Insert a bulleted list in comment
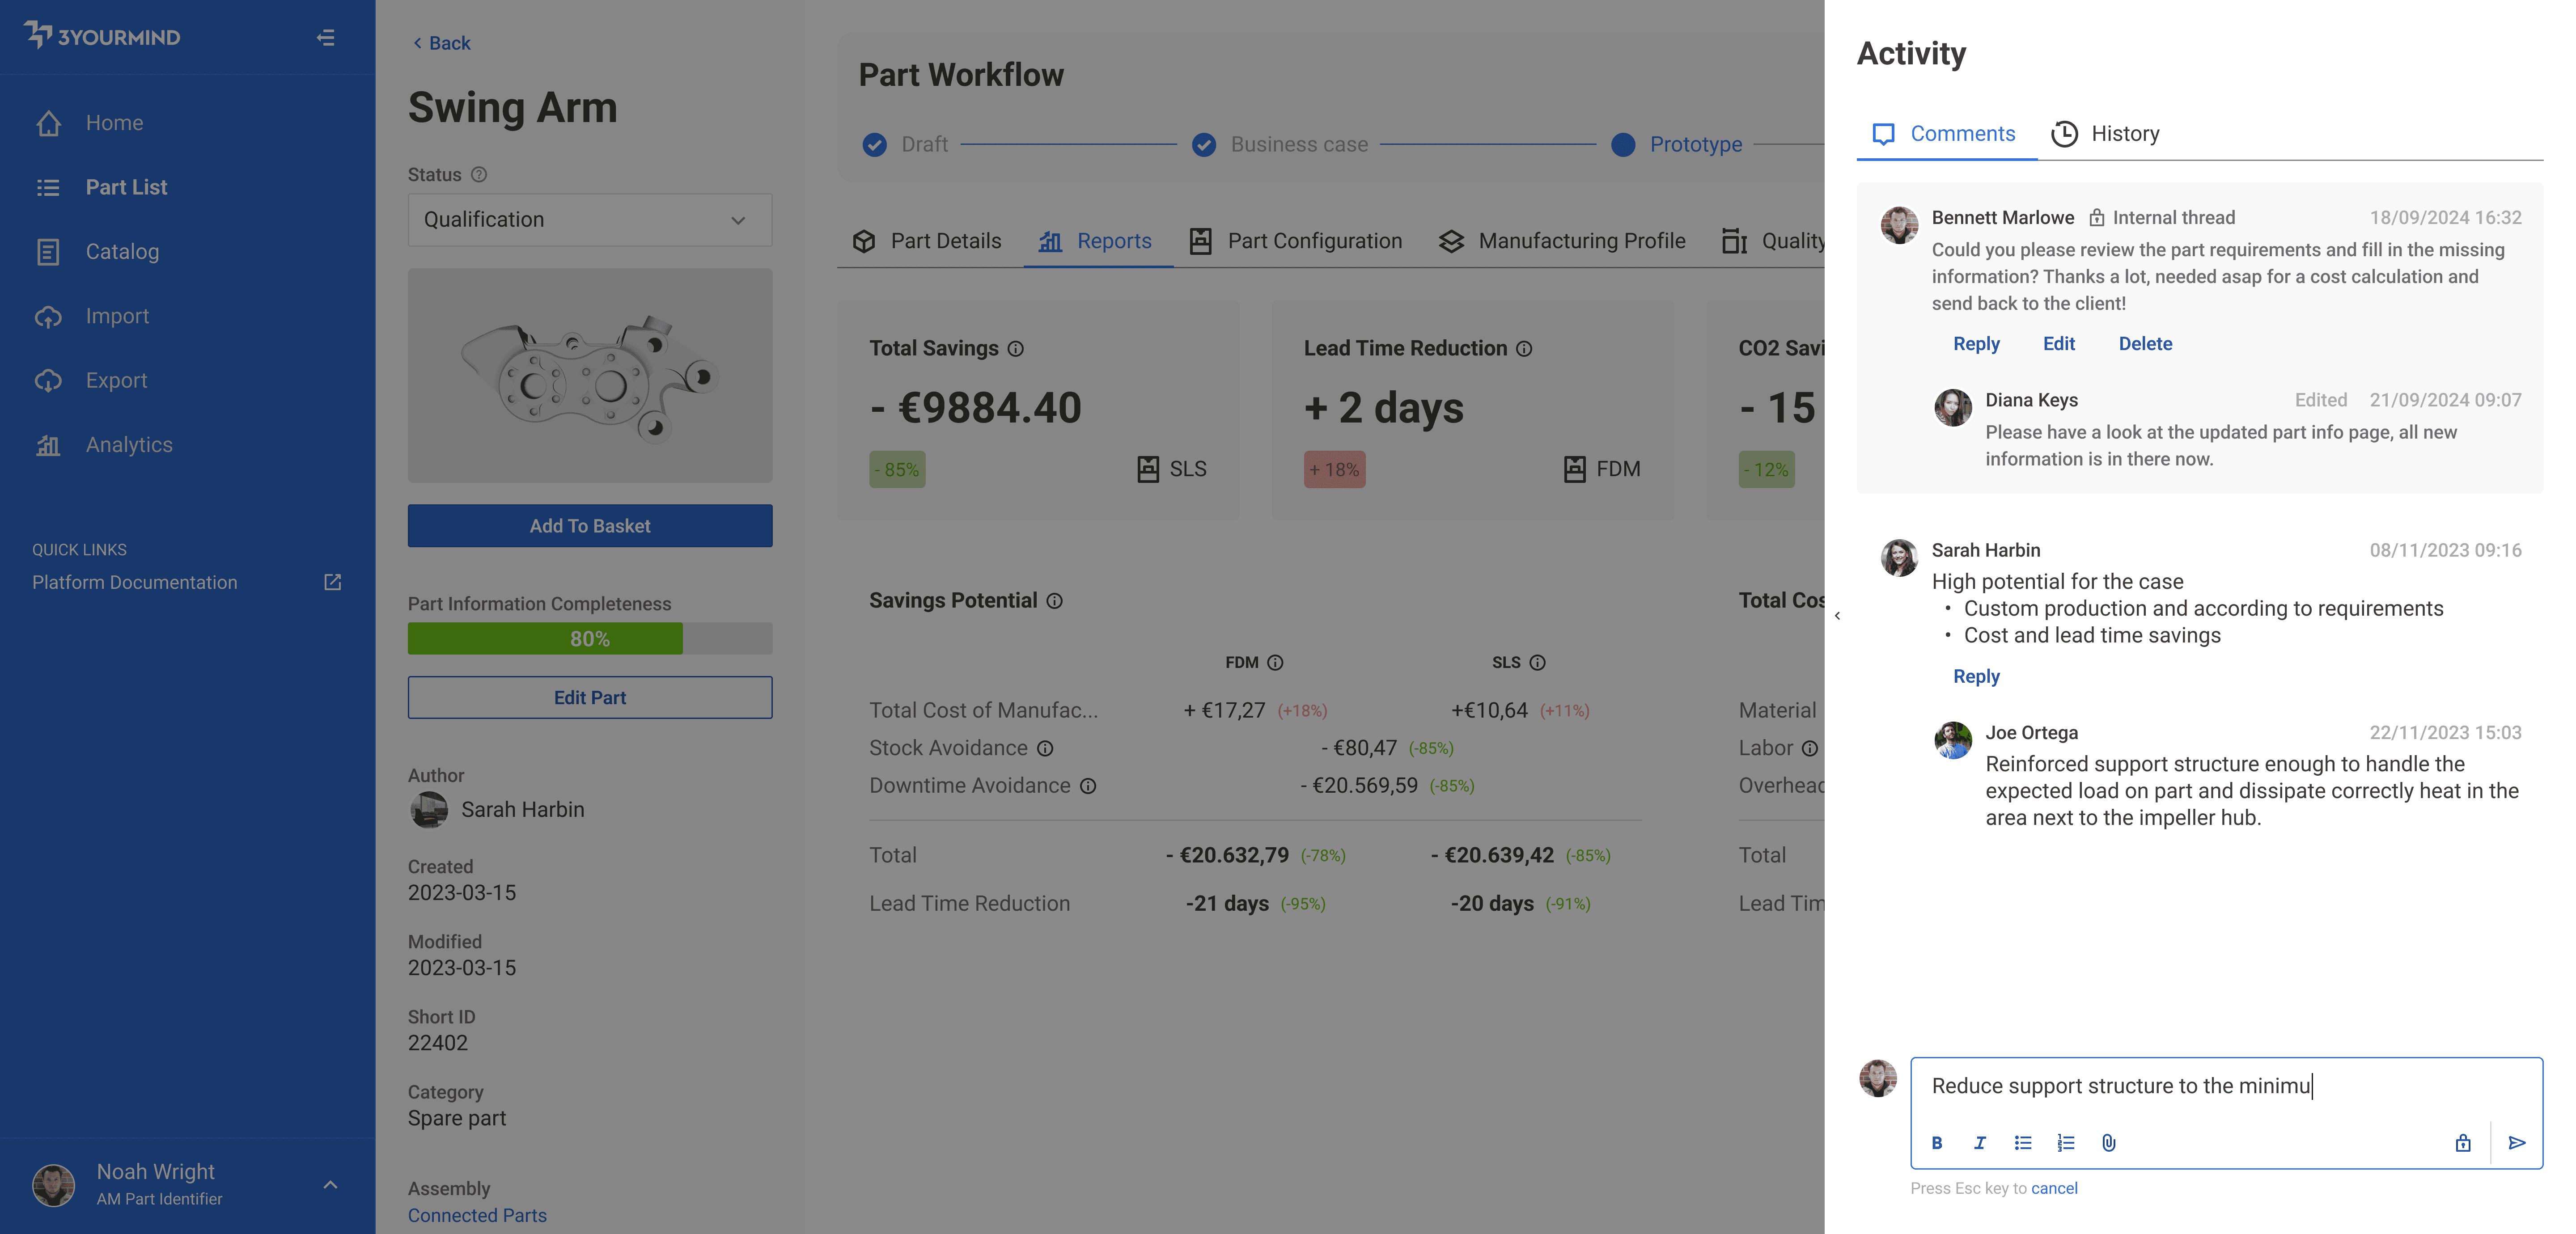This screenshot has height=1234, width=2576. pyautogui.click(x=2023, y=1143)
